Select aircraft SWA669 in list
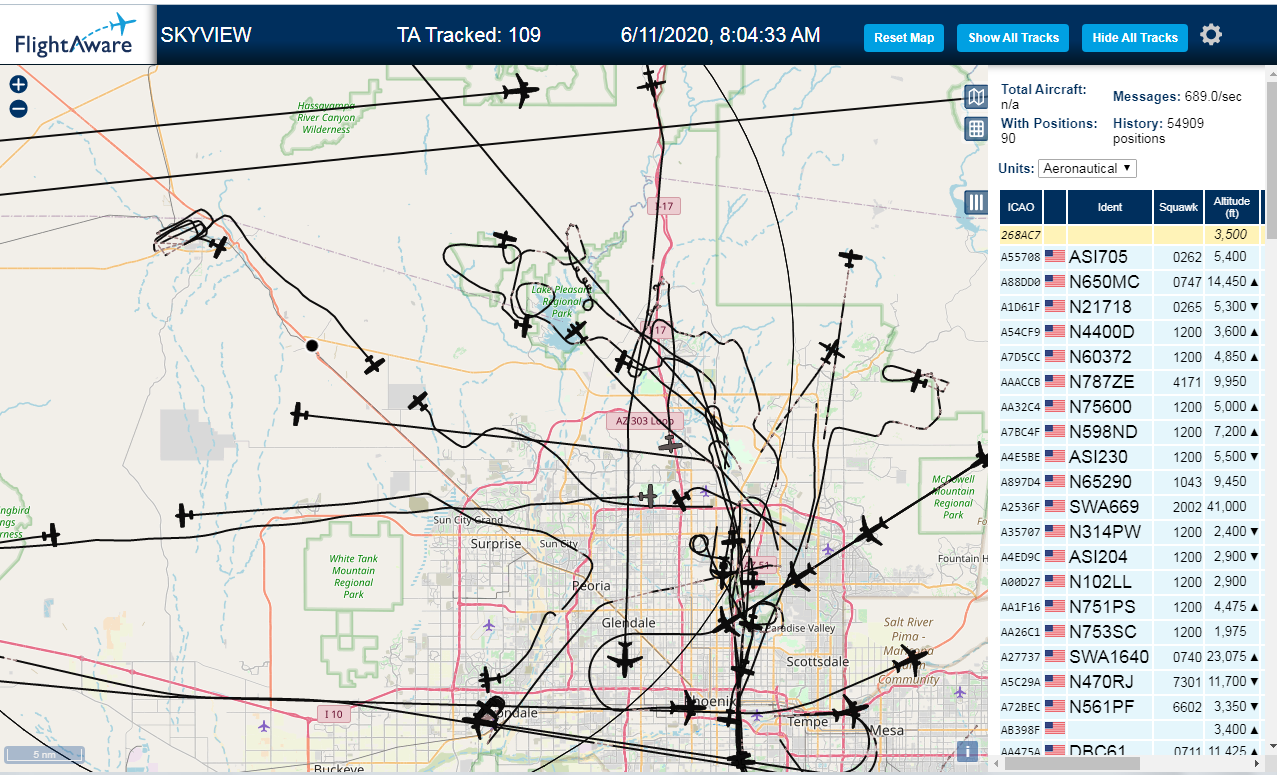Image resolution: width=1277 pixels, height=775 pixels. point(1132,507)
